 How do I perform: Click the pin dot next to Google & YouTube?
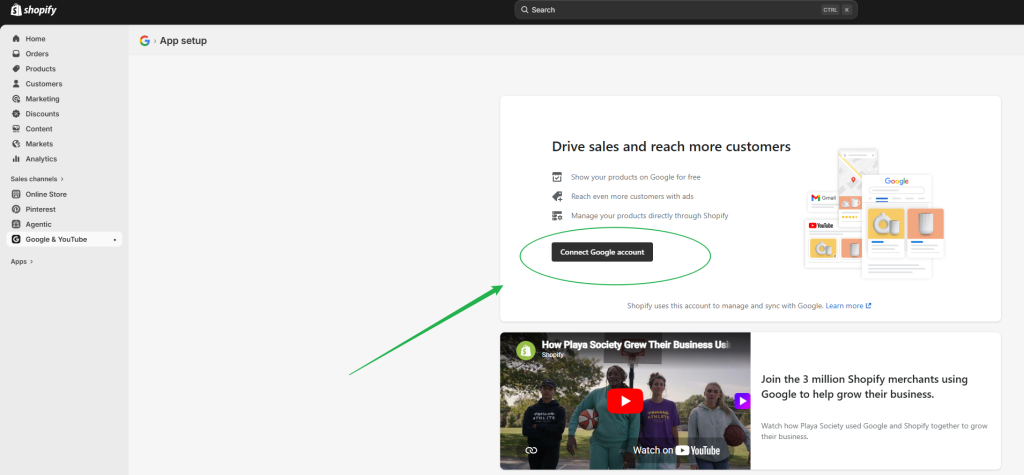(x=115, y=240)
